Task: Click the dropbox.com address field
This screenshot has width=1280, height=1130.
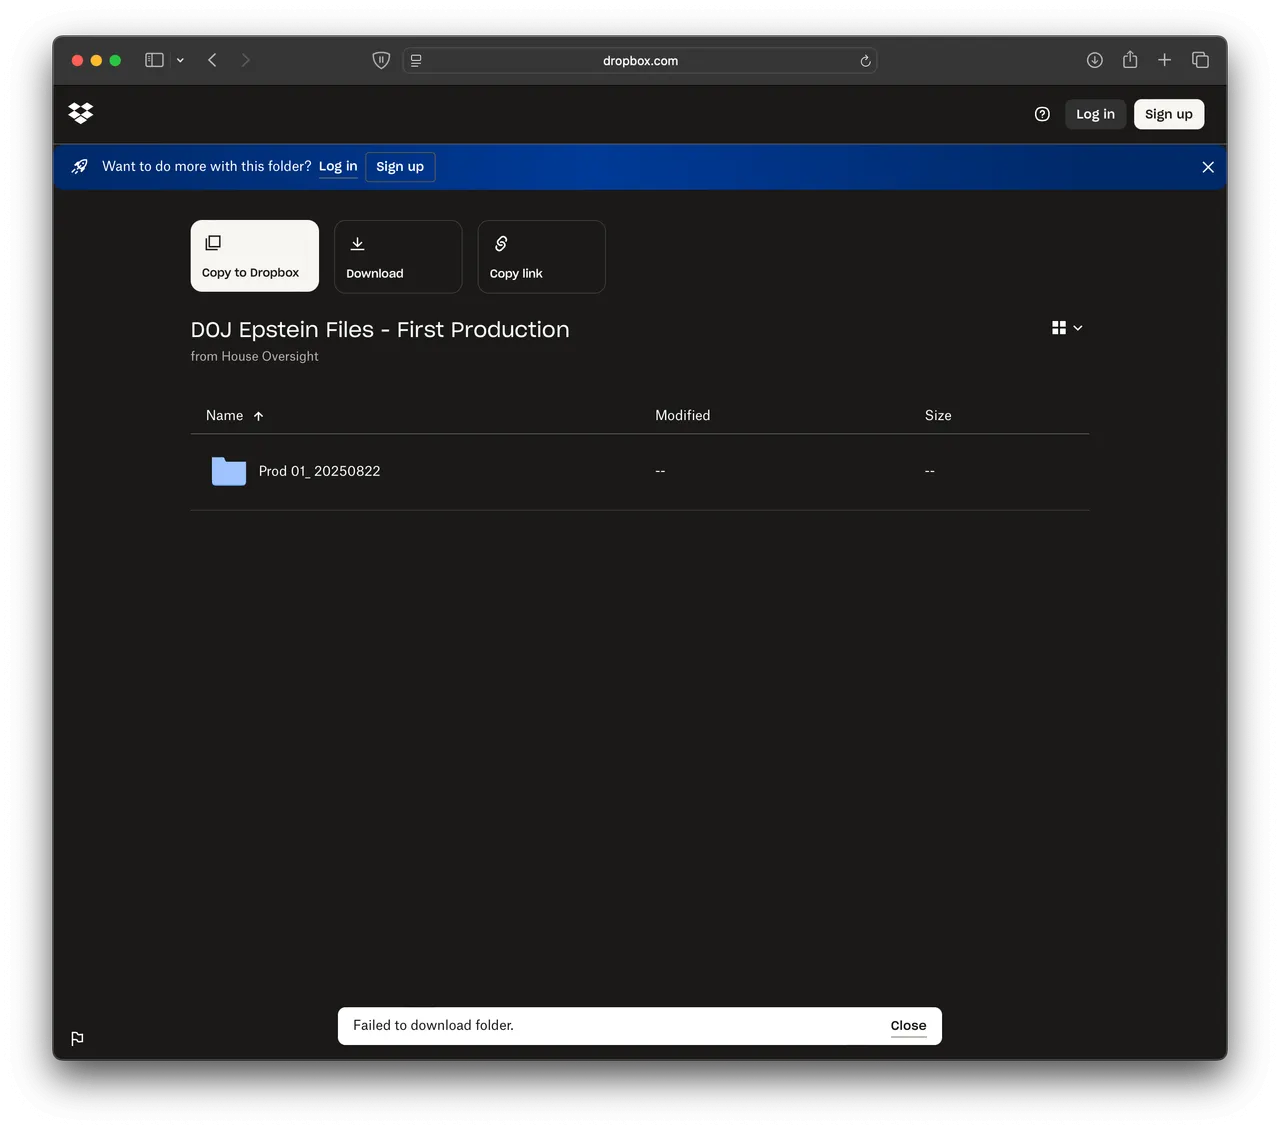Action: [640, 61]
